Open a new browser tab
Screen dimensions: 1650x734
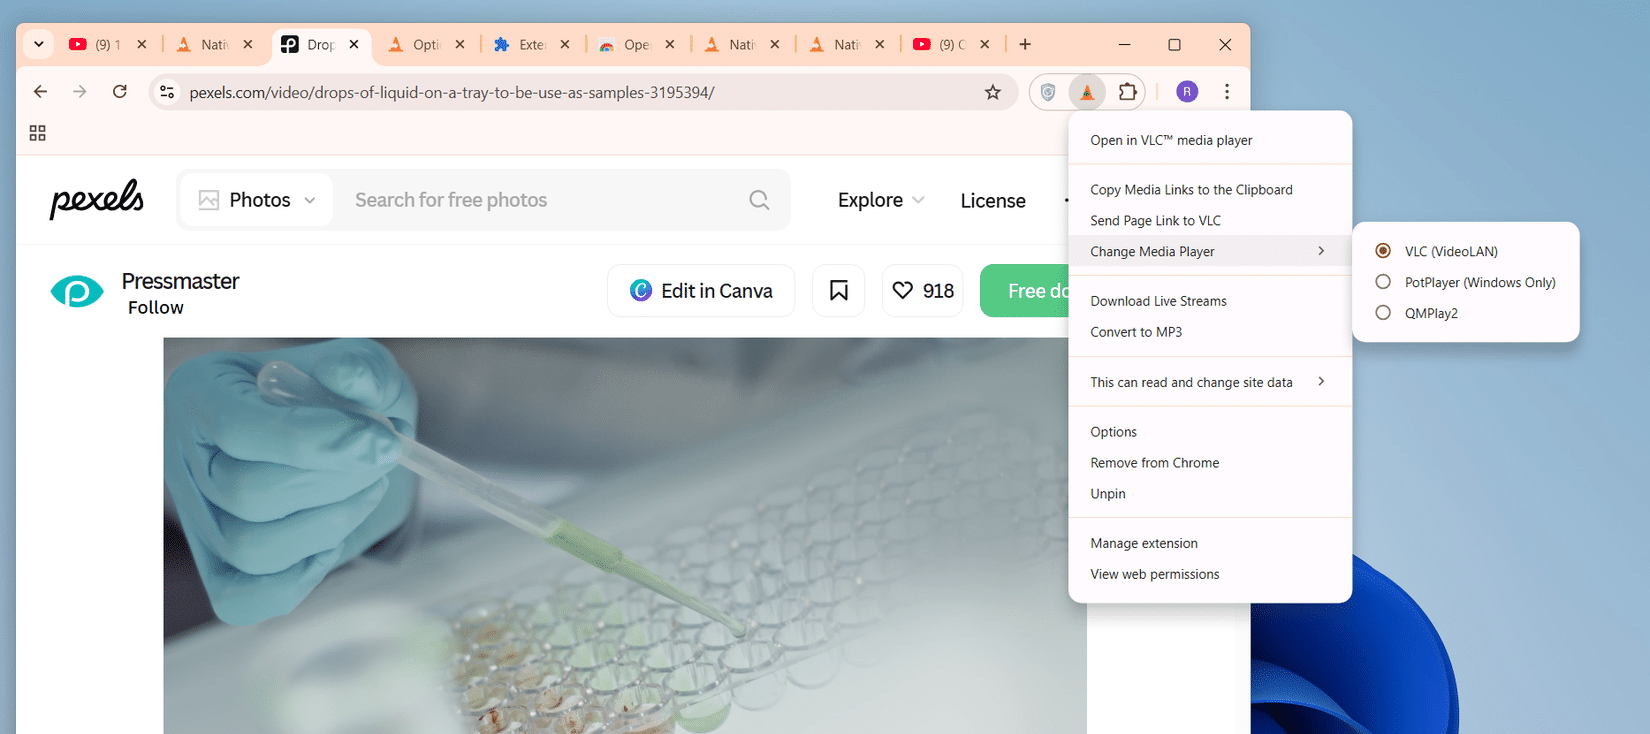[x=1025, y=44]
